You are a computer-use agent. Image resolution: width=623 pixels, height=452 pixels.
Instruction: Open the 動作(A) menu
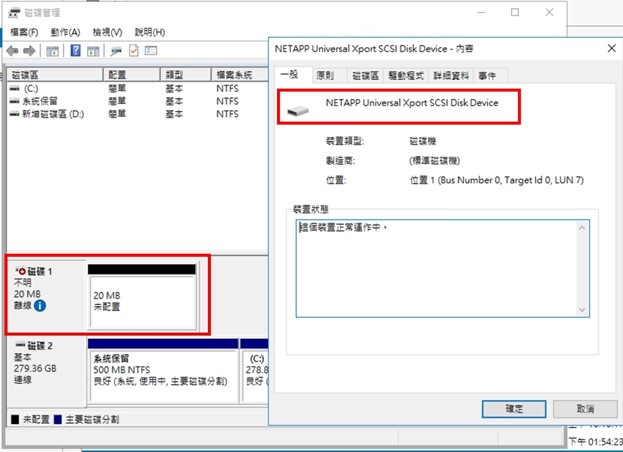pyautogui.click(x=65, y=32)
